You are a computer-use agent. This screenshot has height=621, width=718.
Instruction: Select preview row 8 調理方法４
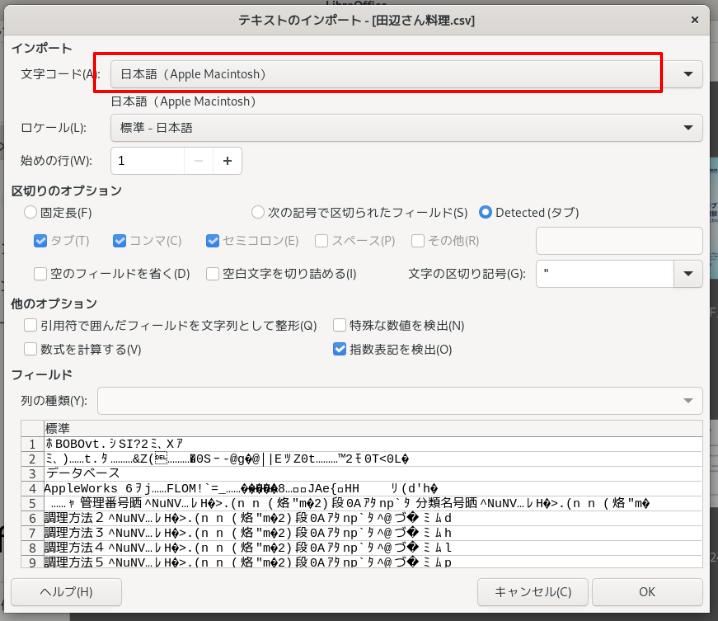pos(373,548)
